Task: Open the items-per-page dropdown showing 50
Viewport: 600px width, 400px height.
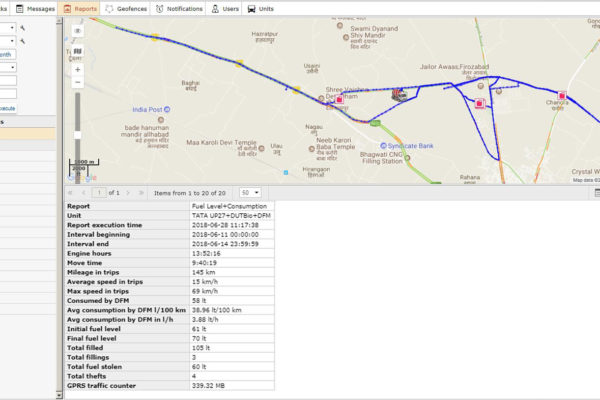Action: pyautogui.click(x=251, y=192)
